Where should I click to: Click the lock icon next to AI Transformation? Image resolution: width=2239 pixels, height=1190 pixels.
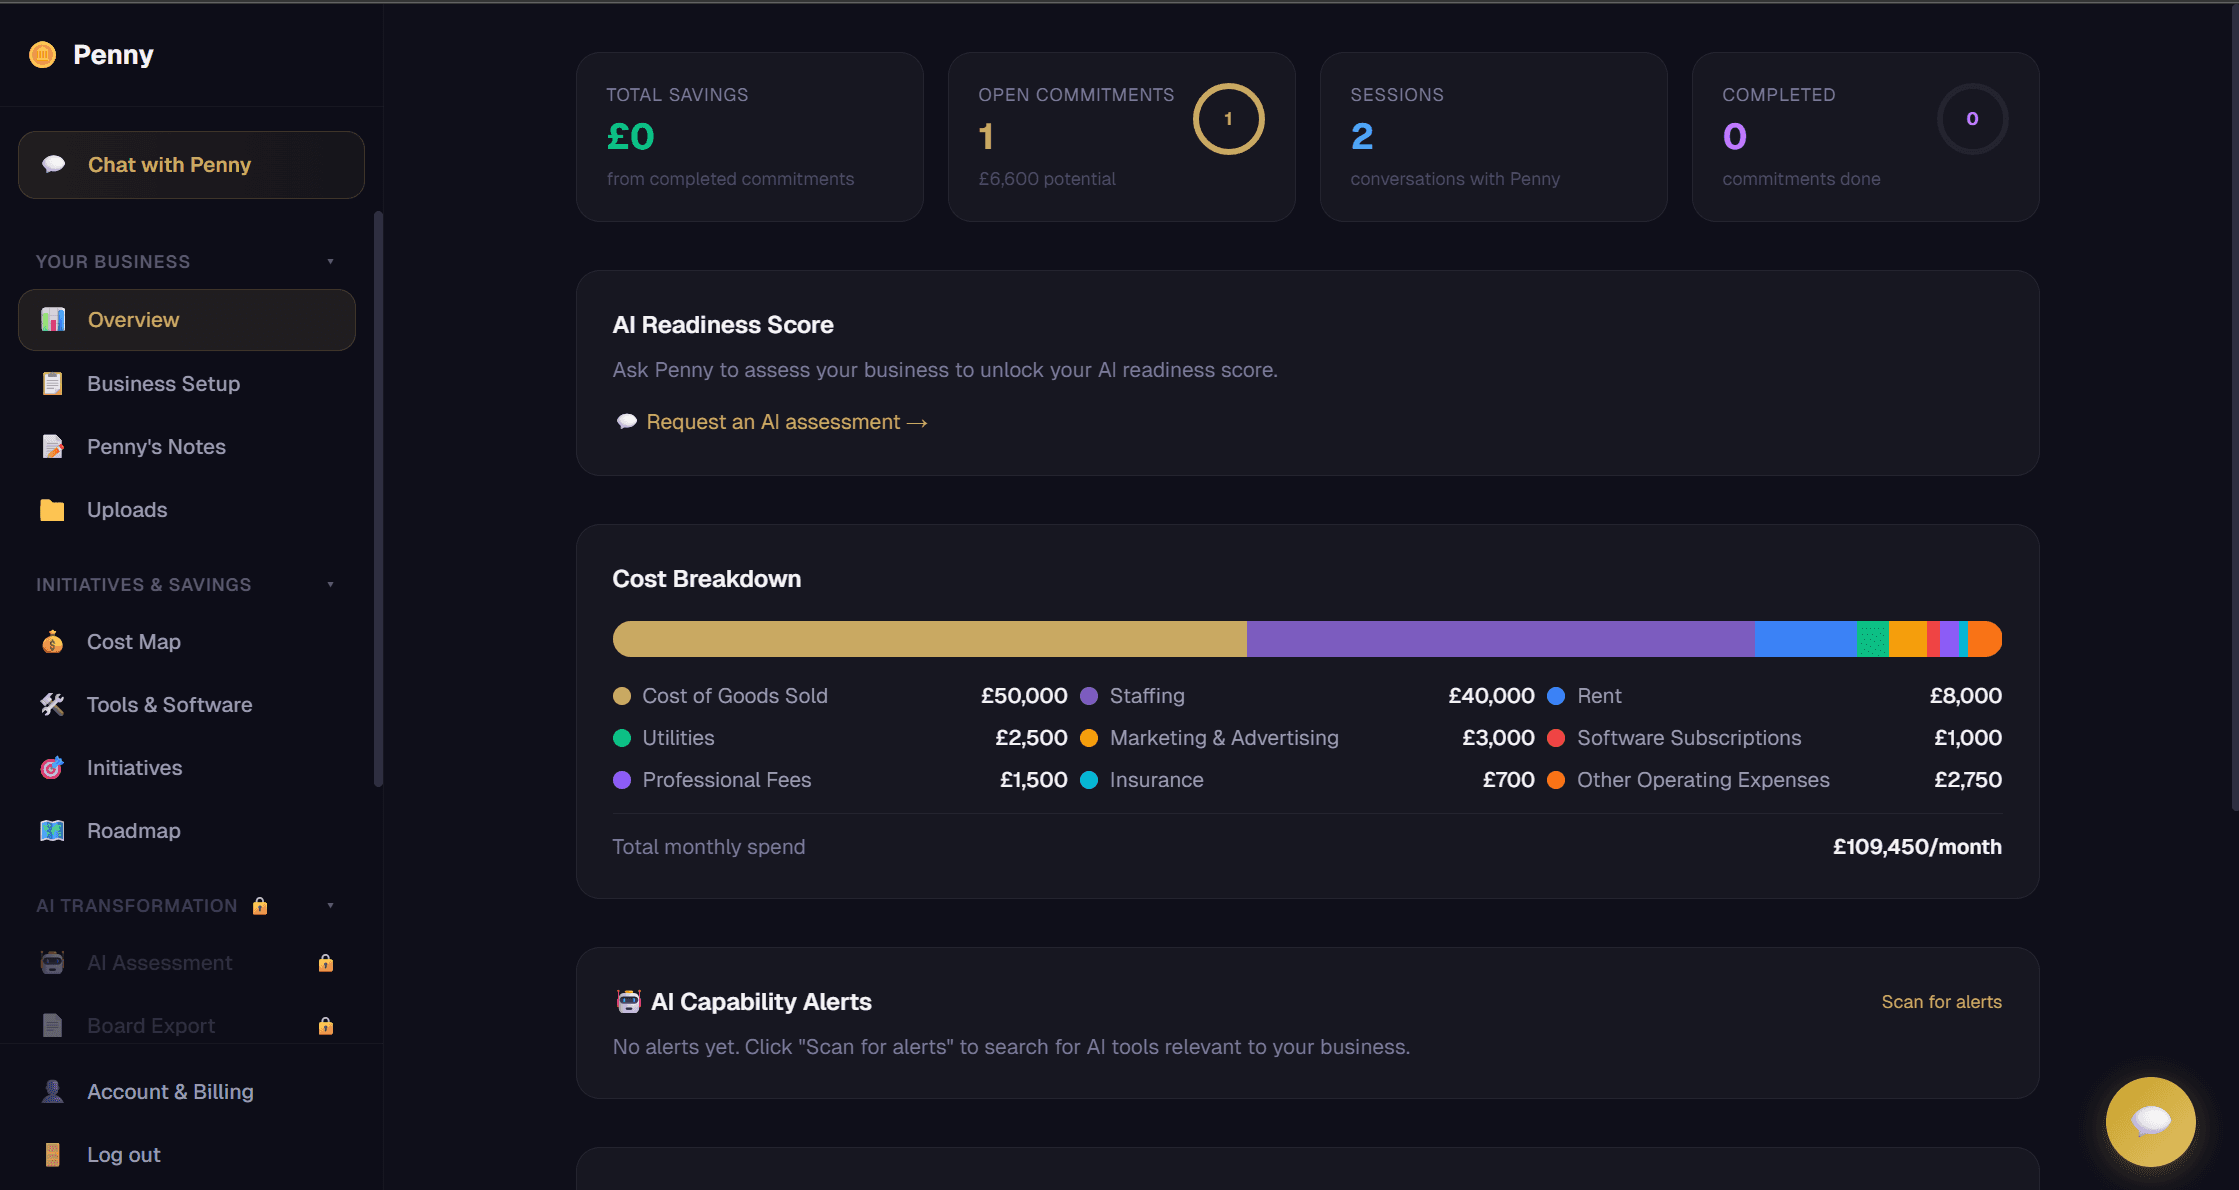coord(259,906)
